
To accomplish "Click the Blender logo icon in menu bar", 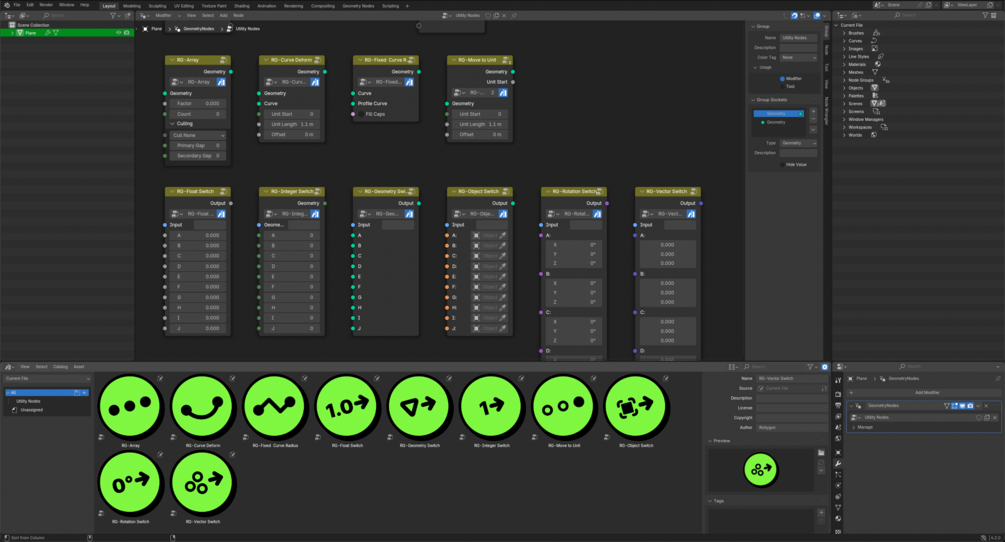I will tap(7, 5).
